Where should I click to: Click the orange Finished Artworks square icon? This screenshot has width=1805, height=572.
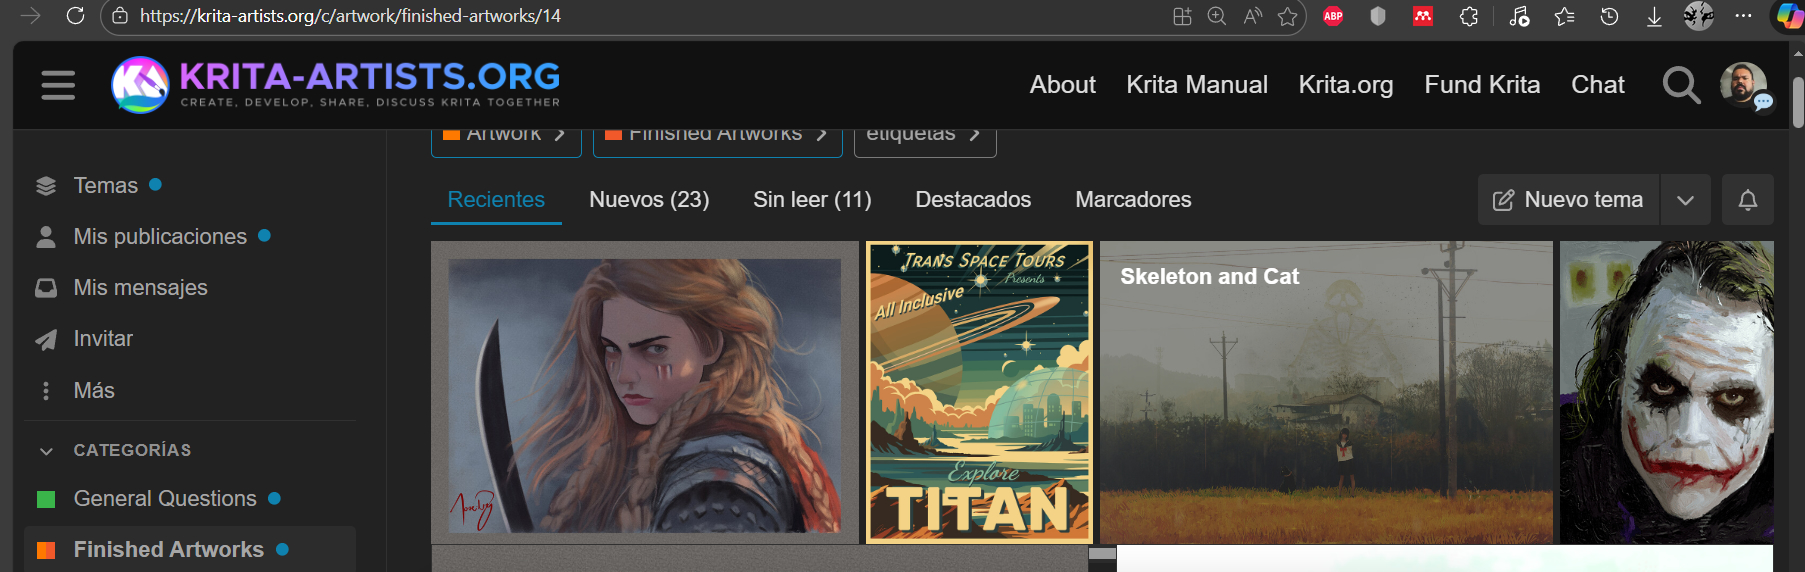coord(46,550)
